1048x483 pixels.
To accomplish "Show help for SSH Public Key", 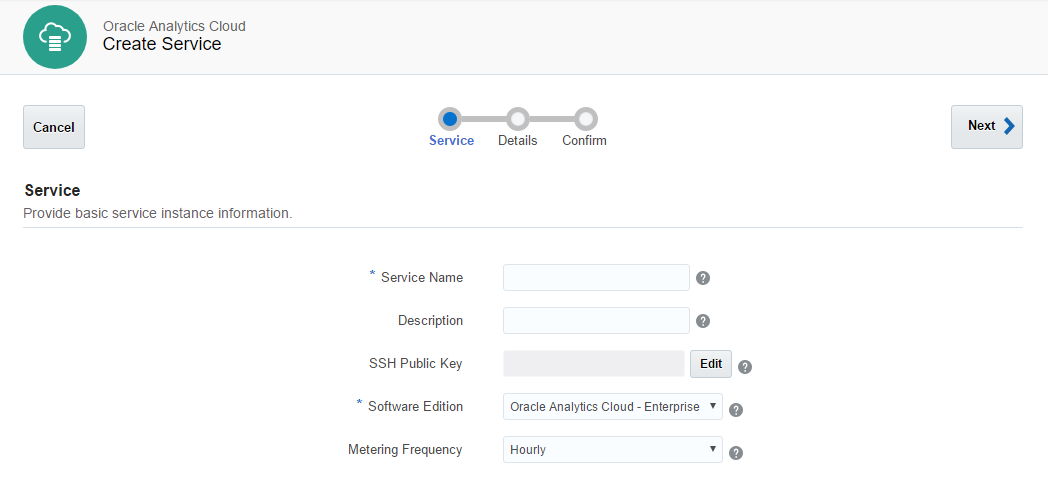I will coord(745,367).
